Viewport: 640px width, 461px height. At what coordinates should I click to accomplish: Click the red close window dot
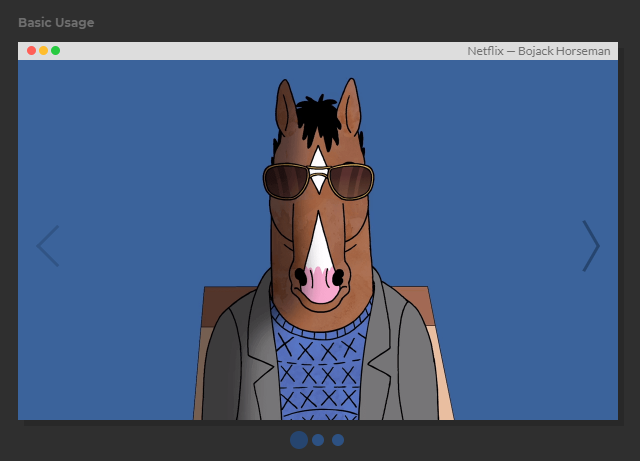tap(31, 51)
